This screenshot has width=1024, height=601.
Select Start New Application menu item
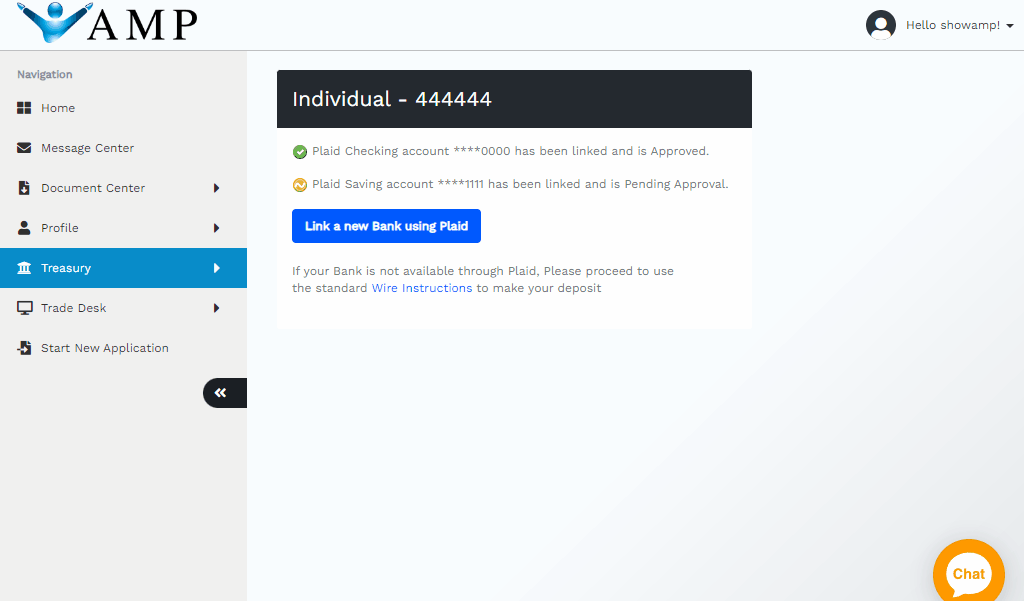(104, 348)
